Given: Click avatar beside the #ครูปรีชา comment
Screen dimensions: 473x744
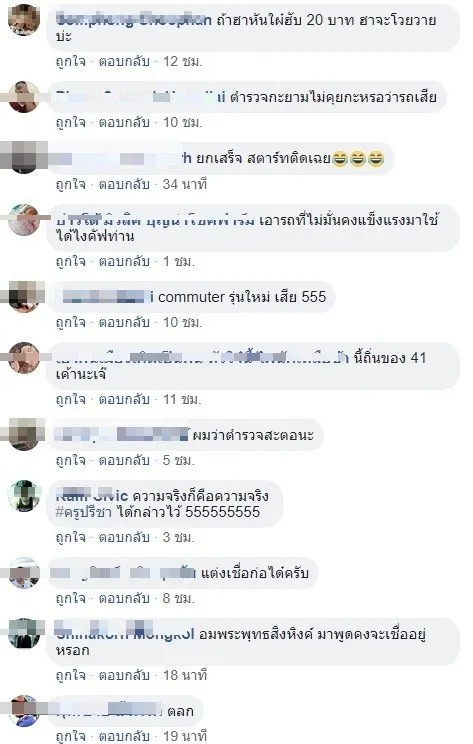Looking at the screenshot, I should (24, 495).
